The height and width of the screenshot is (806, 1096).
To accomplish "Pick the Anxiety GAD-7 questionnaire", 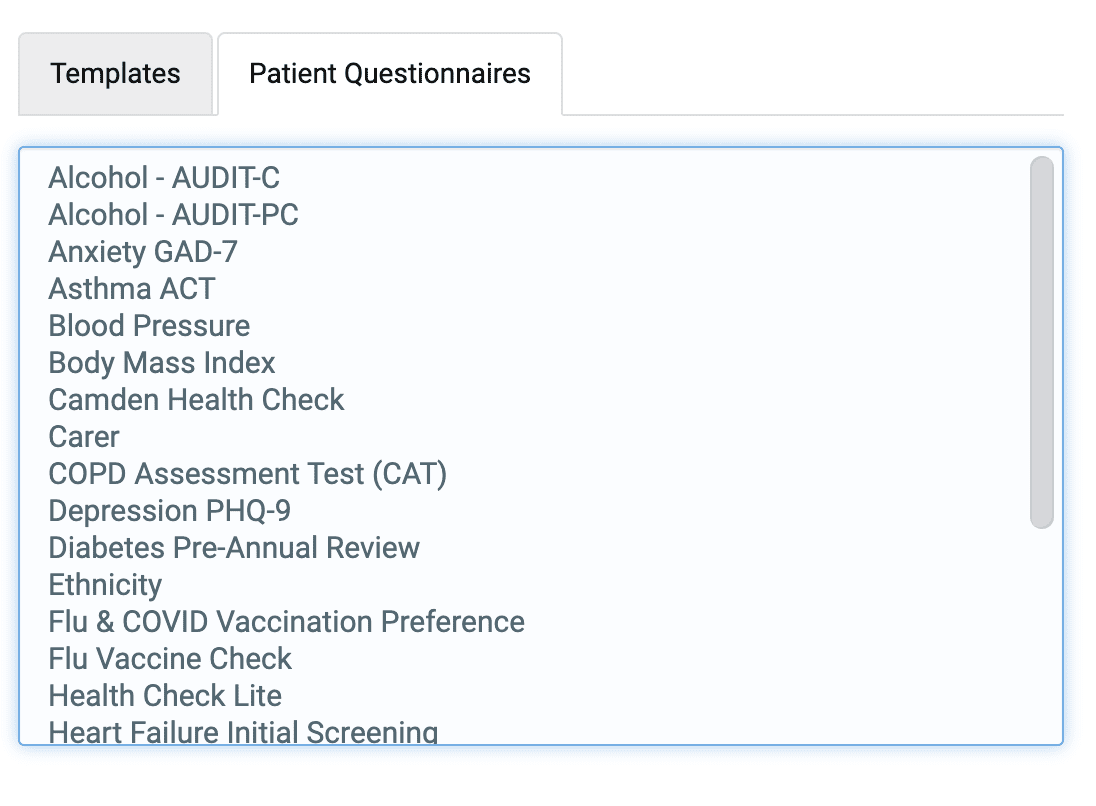I will pyautogui.click(x=143, y=252).
